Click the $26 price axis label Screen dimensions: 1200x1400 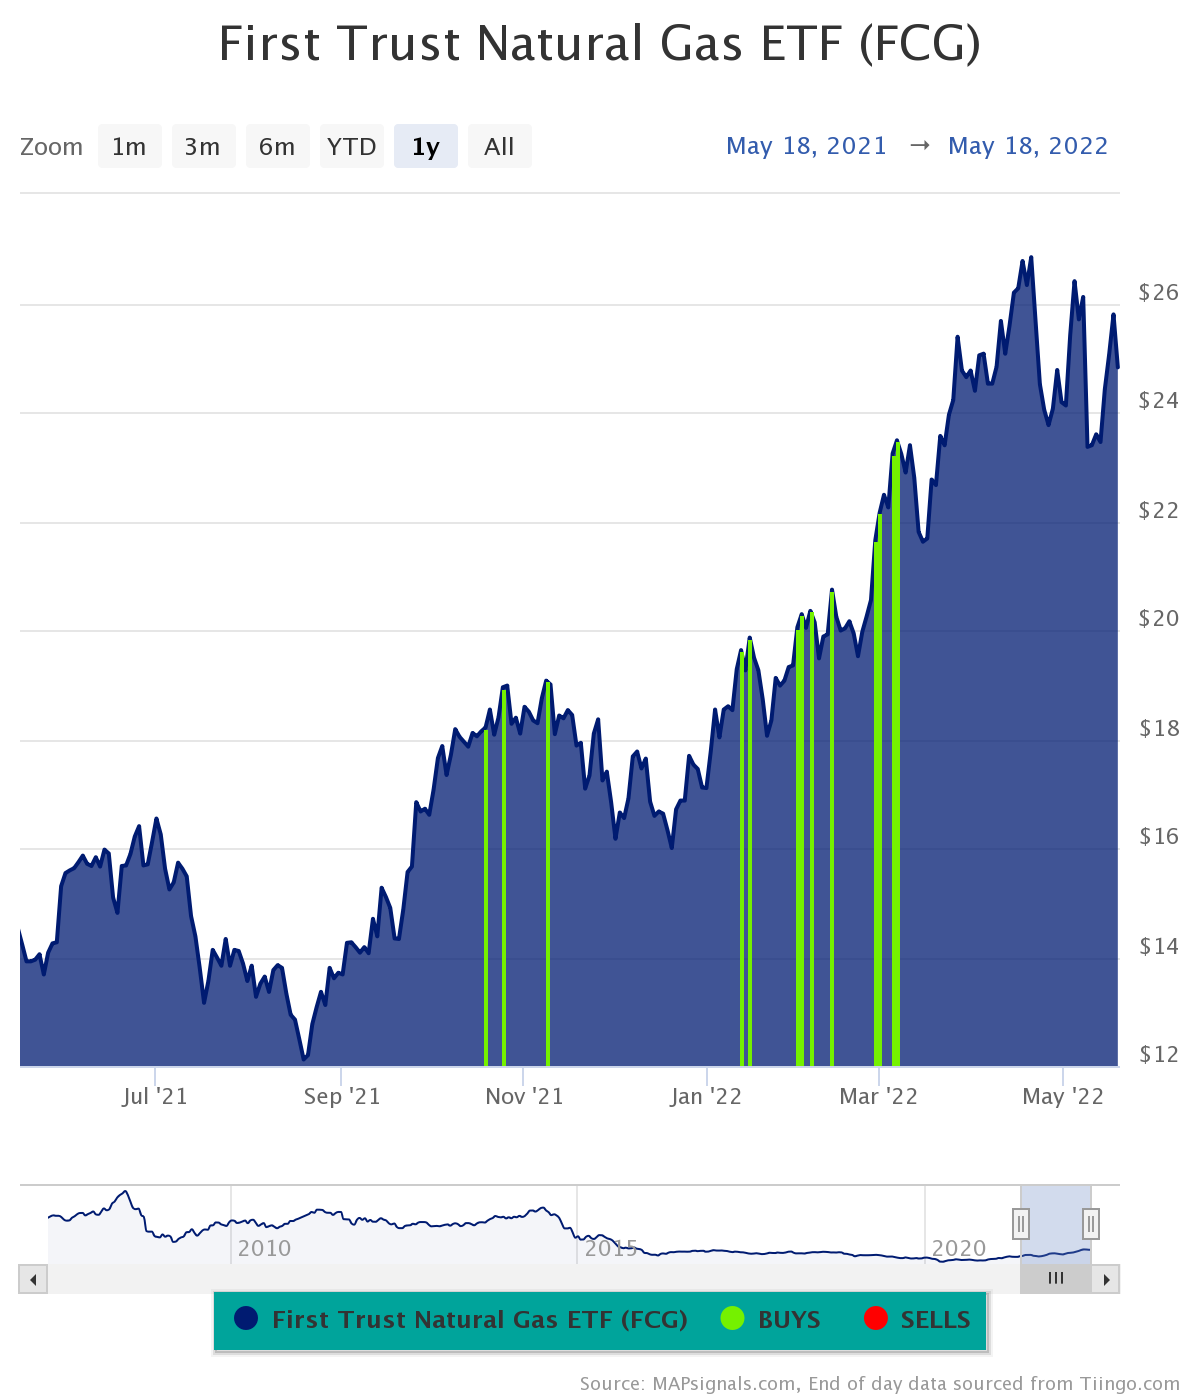coord(1159,292)
